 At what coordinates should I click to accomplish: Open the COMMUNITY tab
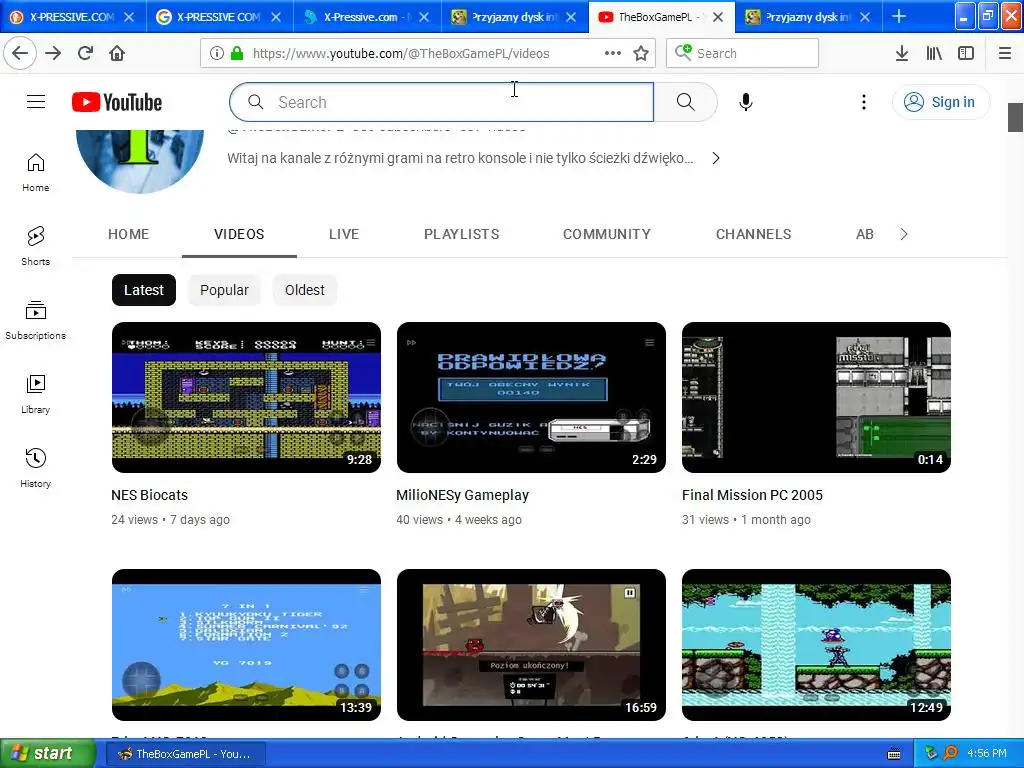point(607,234)
